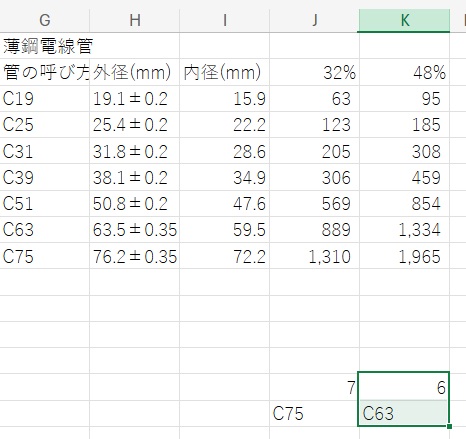The image size is (466, 439).
Task: Select column H header
Action: pos(135,20)
